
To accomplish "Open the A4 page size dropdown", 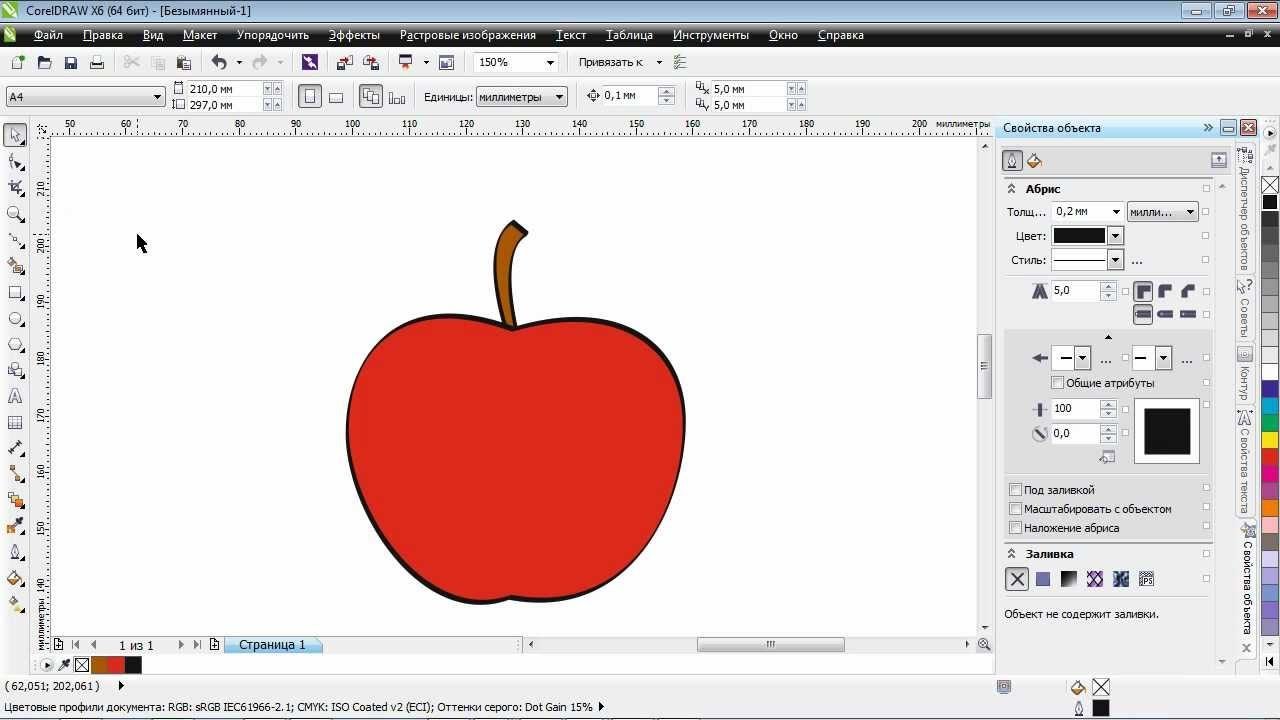I will tap(157, 97).
